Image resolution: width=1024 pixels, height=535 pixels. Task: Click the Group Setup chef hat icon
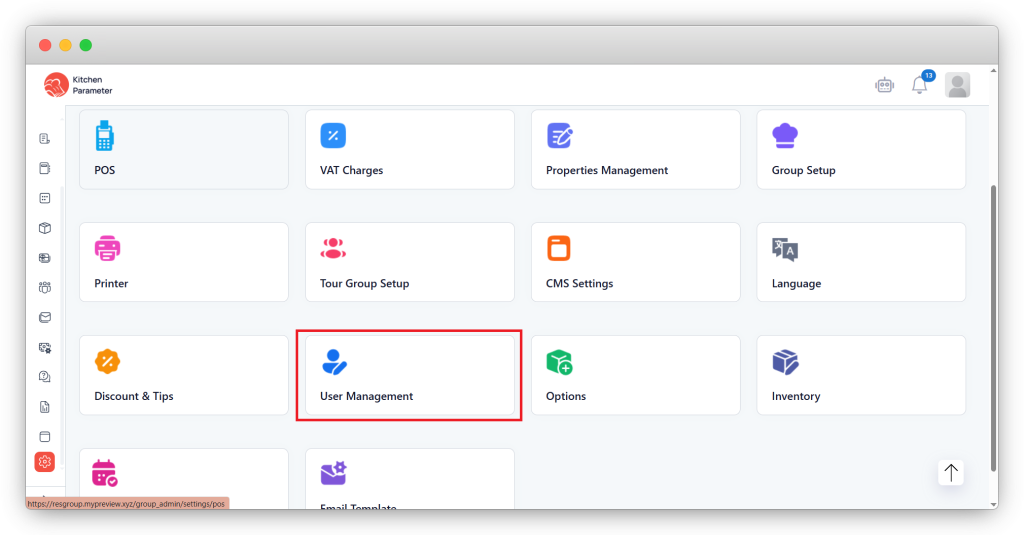coord(785,136)
